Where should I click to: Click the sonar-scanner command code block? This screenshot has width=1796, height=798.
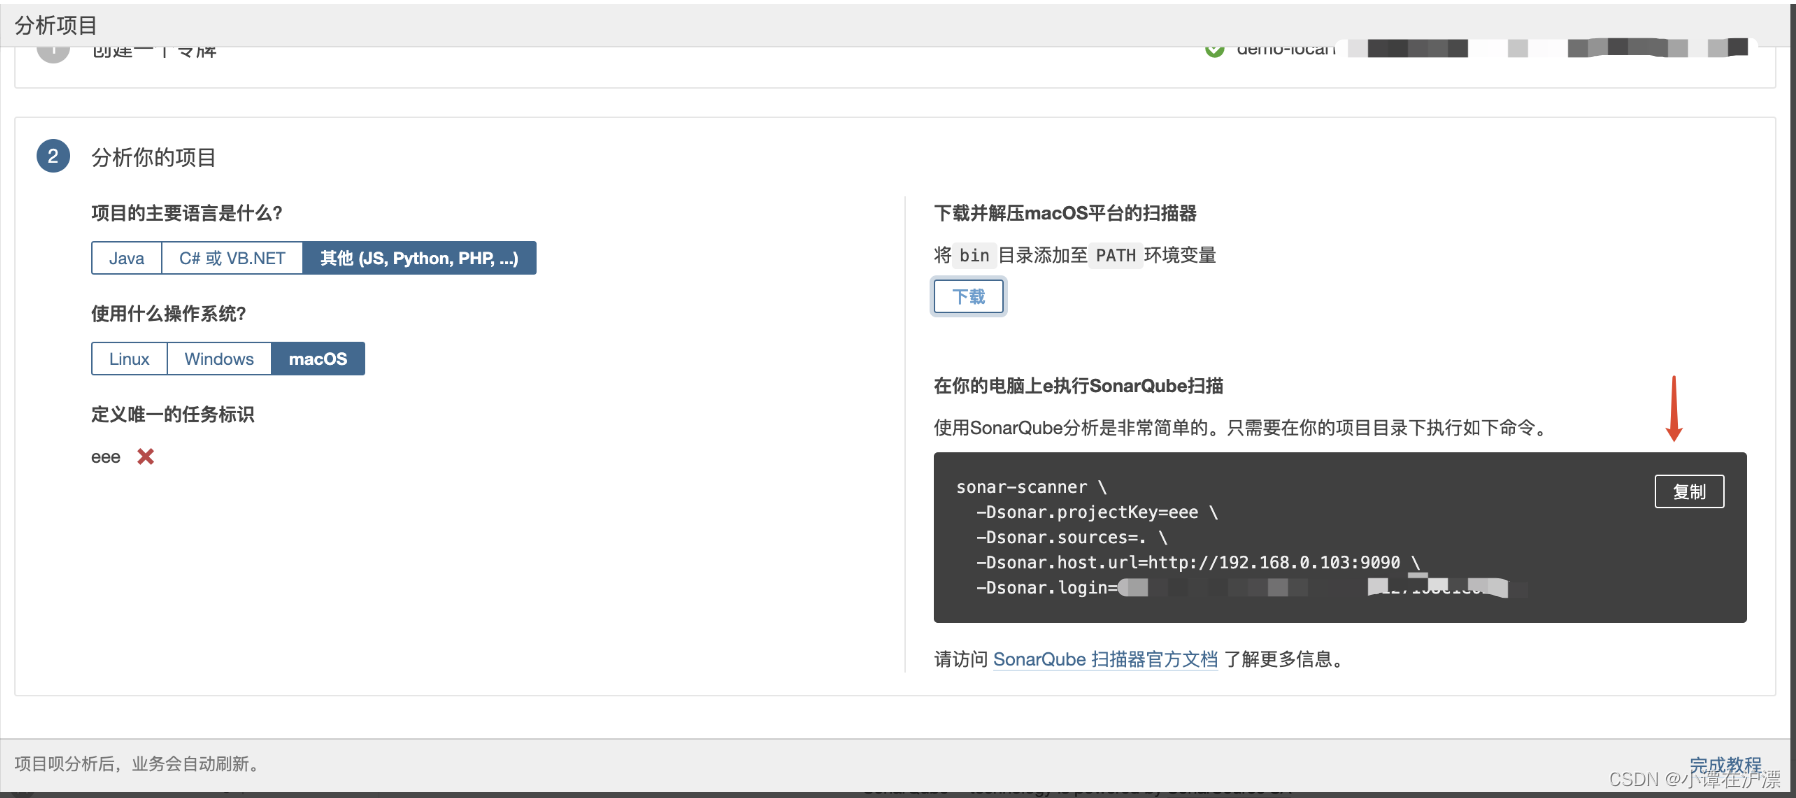pyautogui.click(x=1340, y=538)
